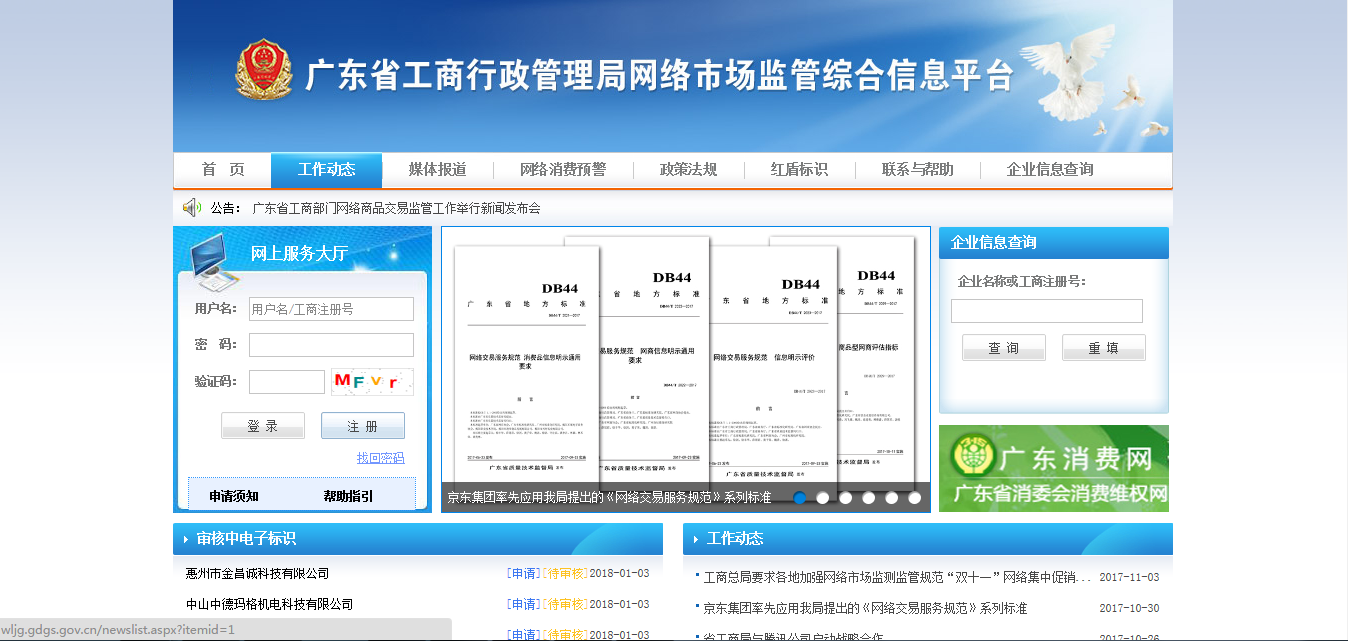1348x641 pixels.
Task: Click the announcement speaker icon
Action: pos(192,208)
